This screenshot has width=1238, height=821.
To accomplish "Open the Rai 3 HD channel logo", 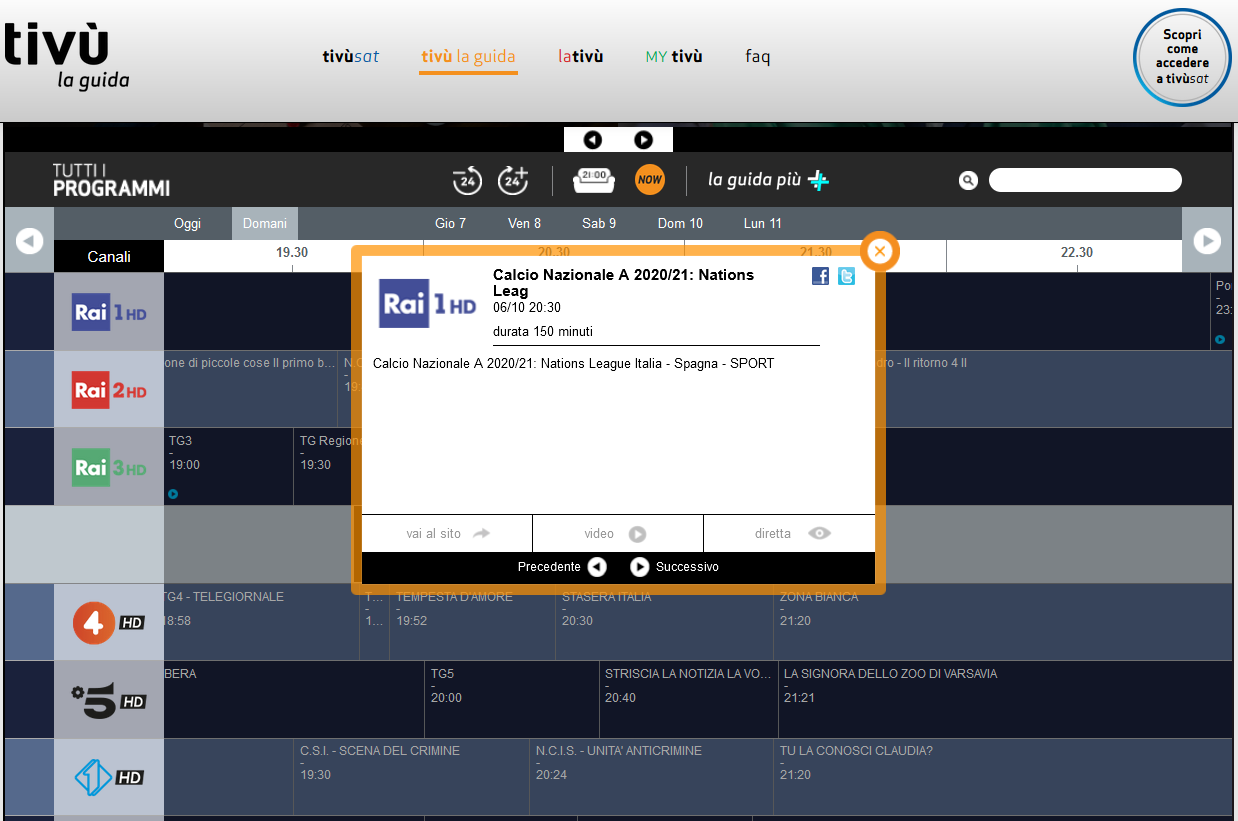I will pos(109,467).
